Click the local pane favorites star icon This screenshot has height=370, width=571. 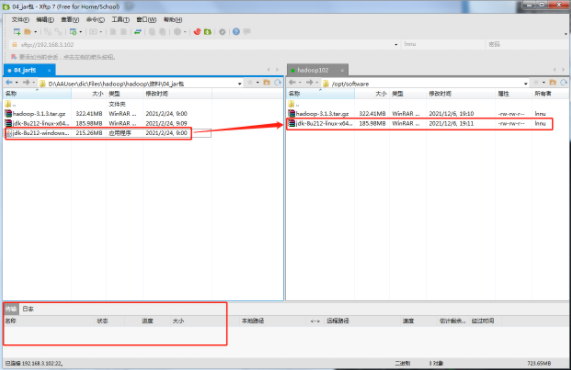pos(250,83)
